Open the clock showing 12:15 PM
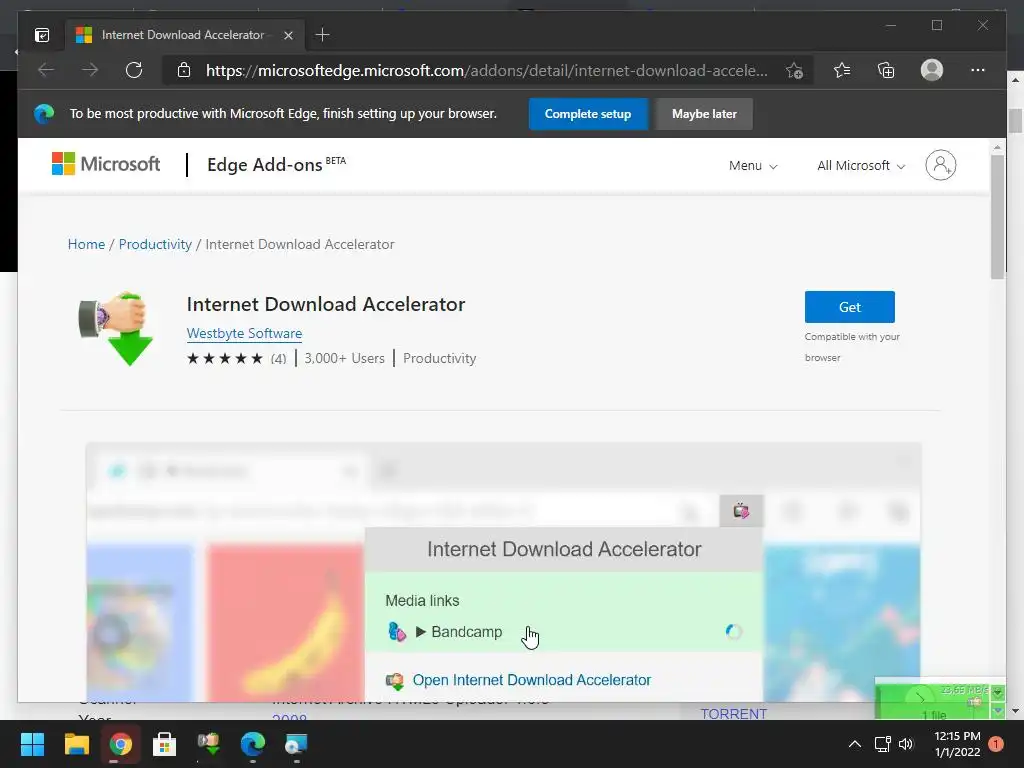The width and height of the screenshot is (1024, 768). coord(957,744)
